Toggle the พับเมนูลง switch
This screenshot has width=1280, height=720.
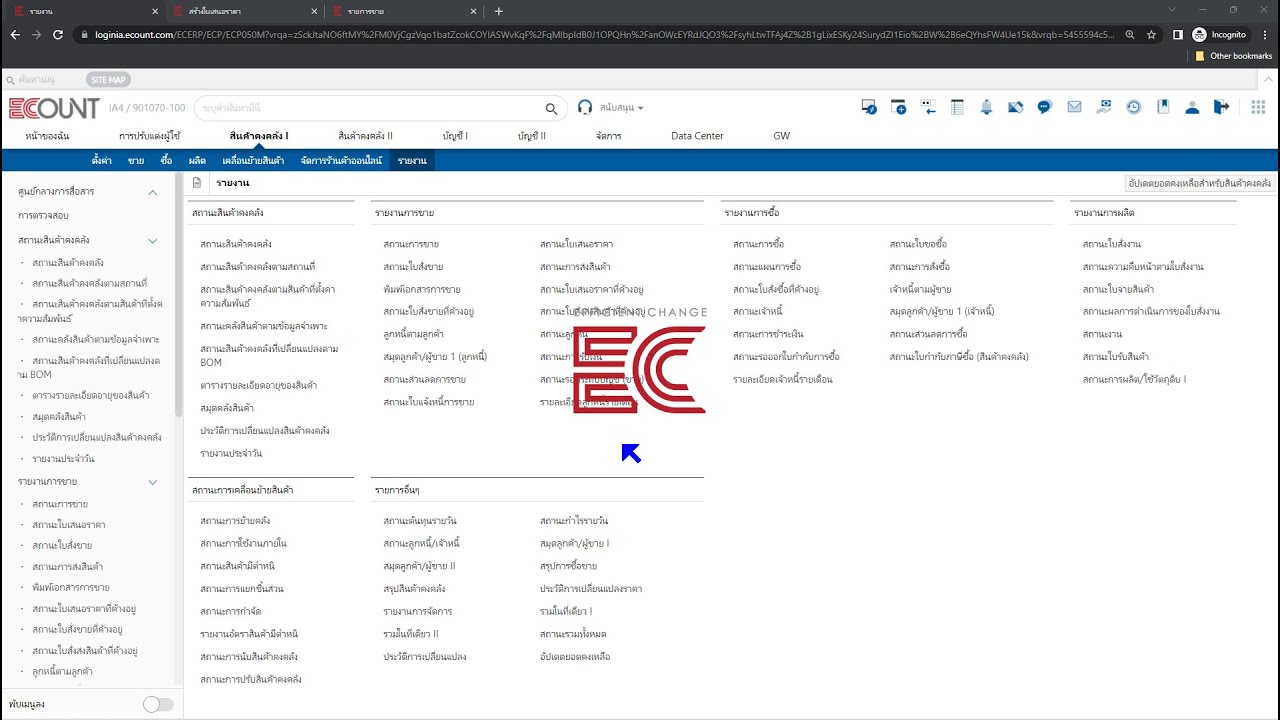[x=158, y=704]
